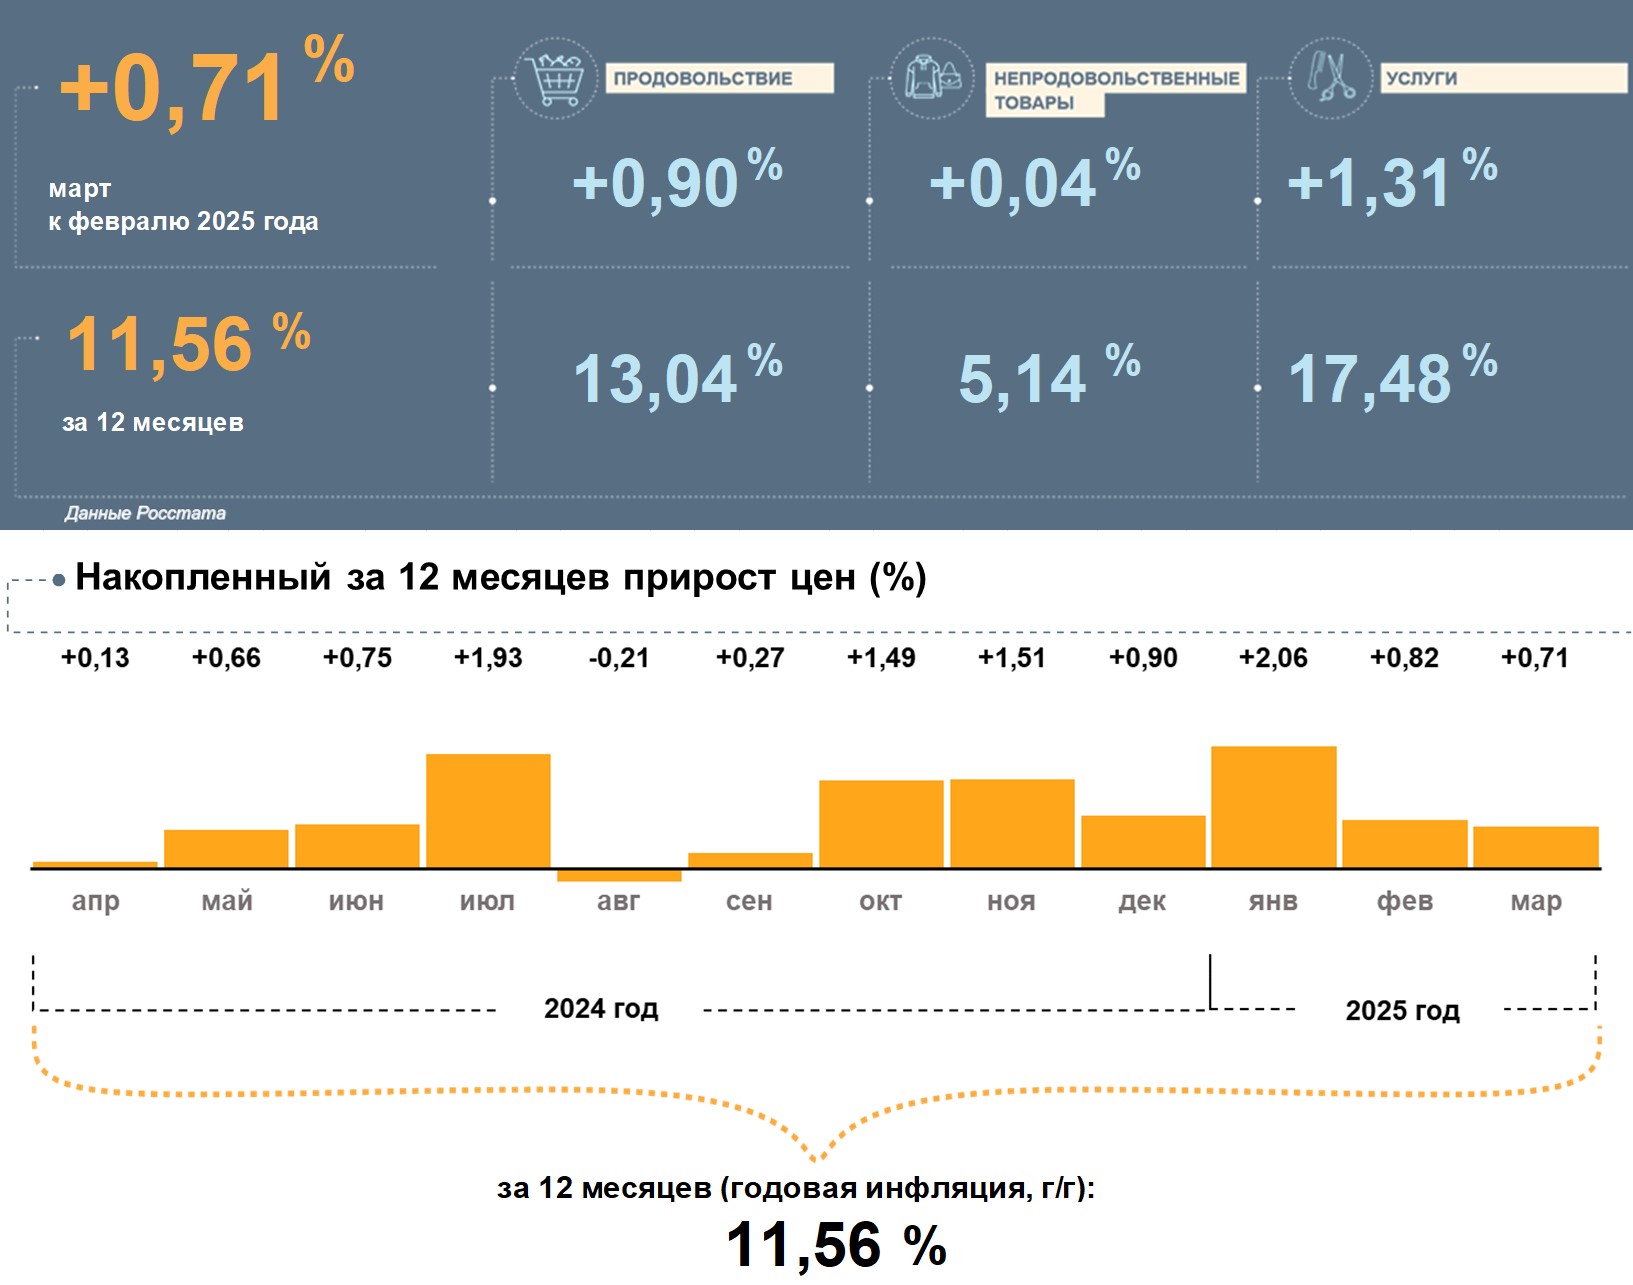
Task: Click the апр chart bar
Action: [x=95, y=864]
